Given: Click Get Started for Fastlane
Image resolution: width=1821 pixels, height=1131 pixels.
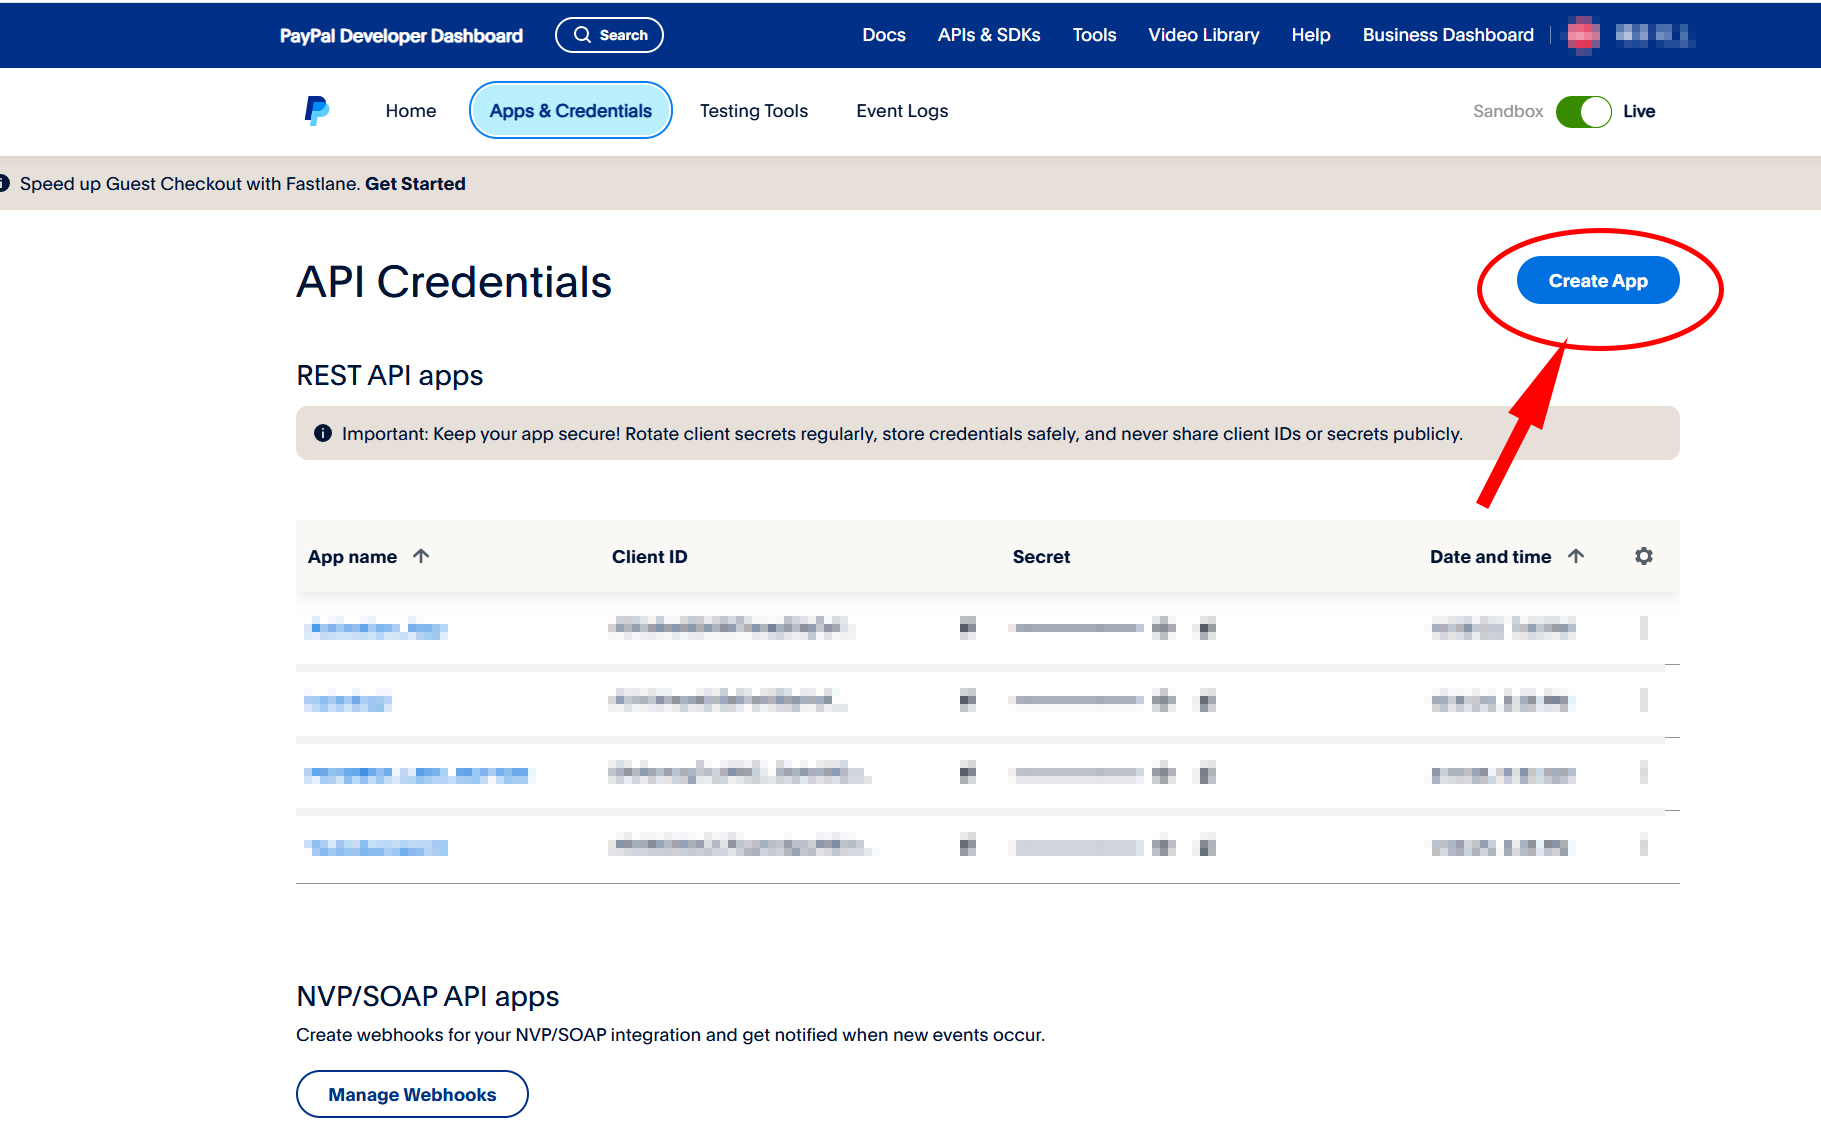Looking at the screenshot, I should [x=415, y=183].
